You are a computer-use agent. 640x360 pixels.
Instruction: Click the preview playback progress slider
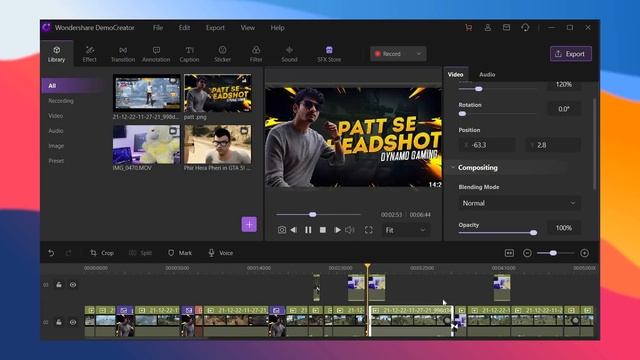[x=318, y=214]
